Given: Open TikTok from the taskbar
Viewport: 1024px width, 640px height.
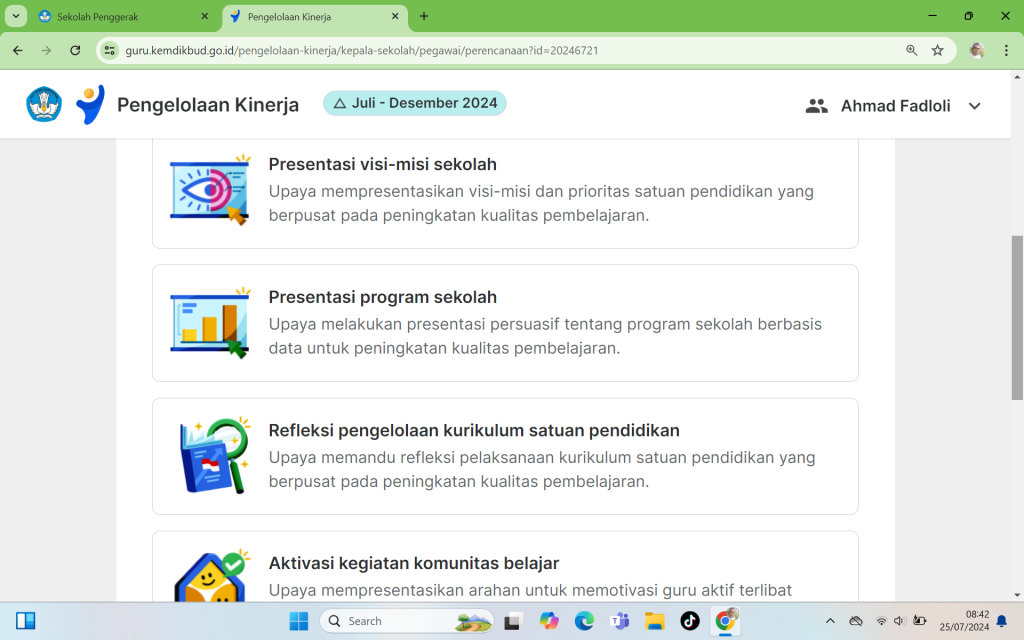Looking at the screenshot, I should point(690,621).
